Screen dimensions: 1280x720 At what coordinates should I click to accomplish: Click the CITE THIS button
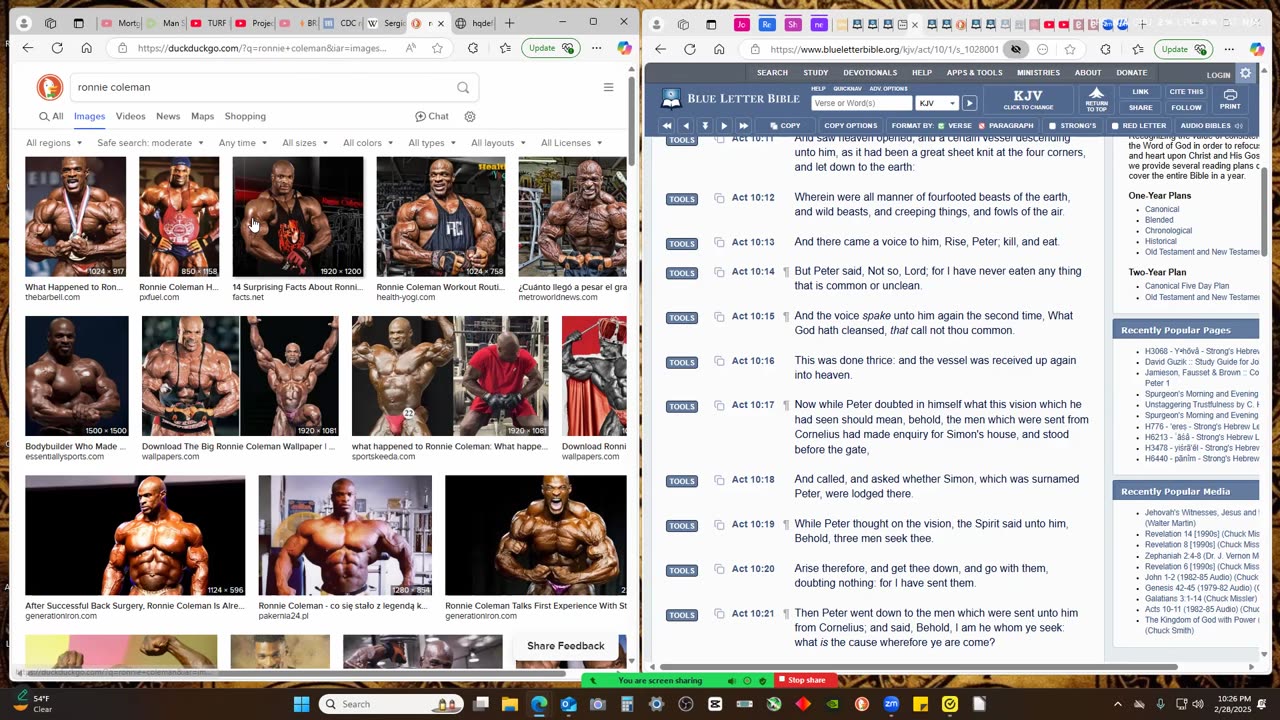click(1186, 92)
